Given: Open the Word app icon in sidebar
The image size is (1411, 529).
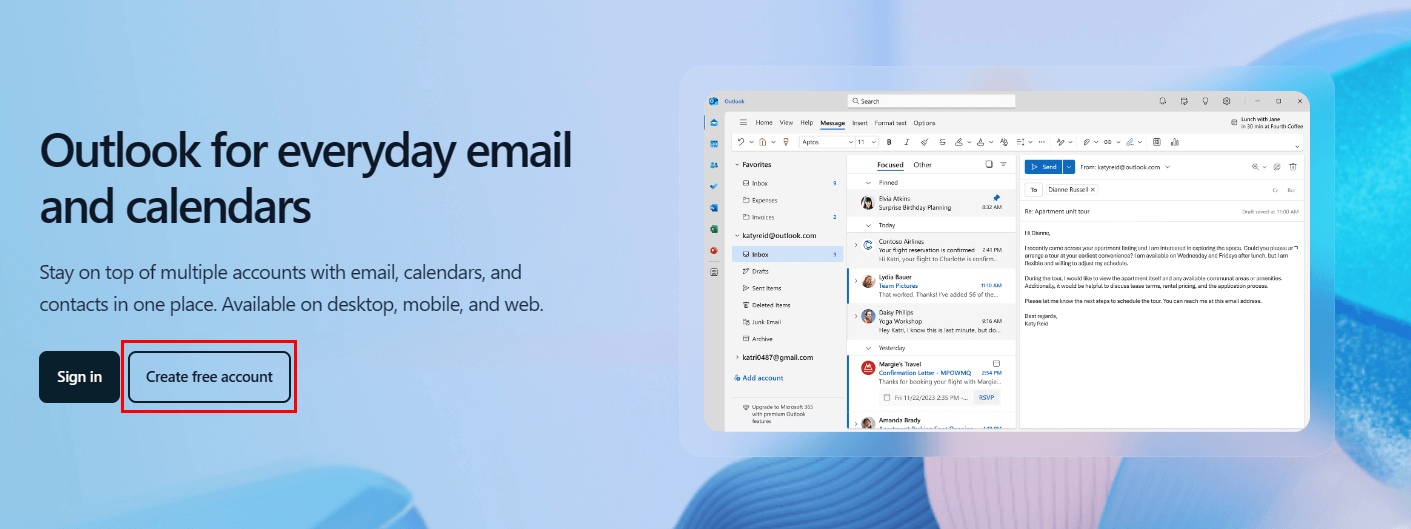Looking at the screenshot, I should (x=714, y=208).
